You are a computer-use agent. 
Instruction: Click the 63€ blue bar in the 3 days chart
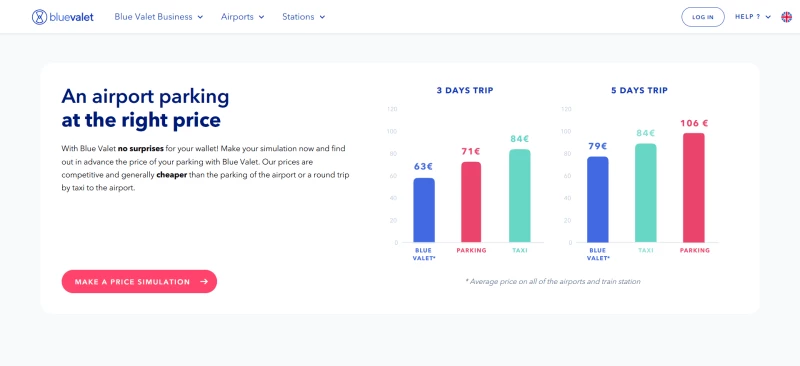click(424, 210)
